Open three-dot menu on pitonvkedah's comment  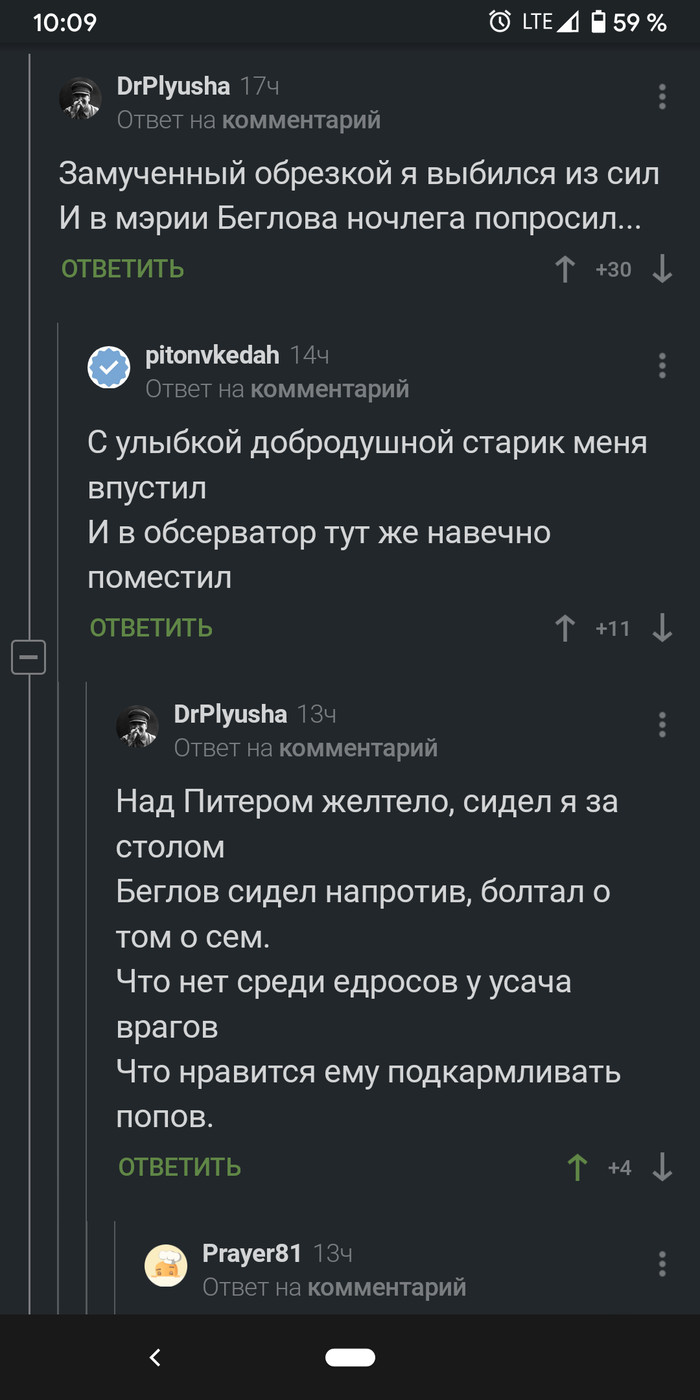pyautogui.click(x=662, y=365)
